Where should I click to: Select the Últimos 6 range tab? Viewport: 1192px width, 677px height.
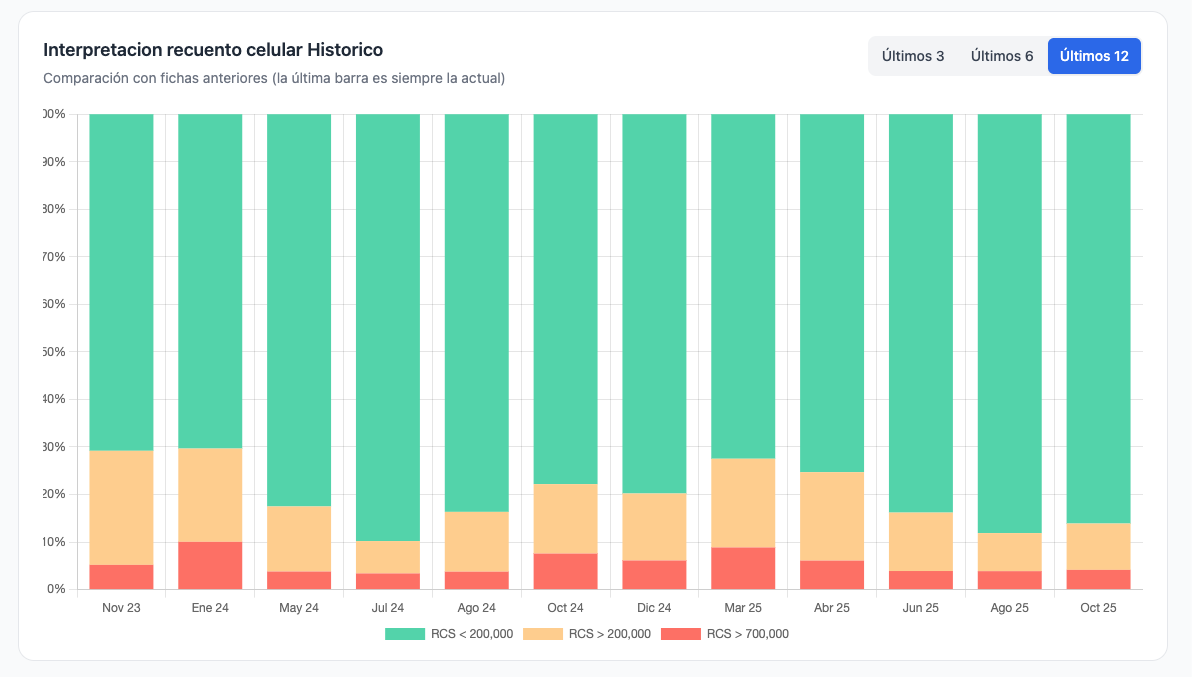[x=1002, y=56]
